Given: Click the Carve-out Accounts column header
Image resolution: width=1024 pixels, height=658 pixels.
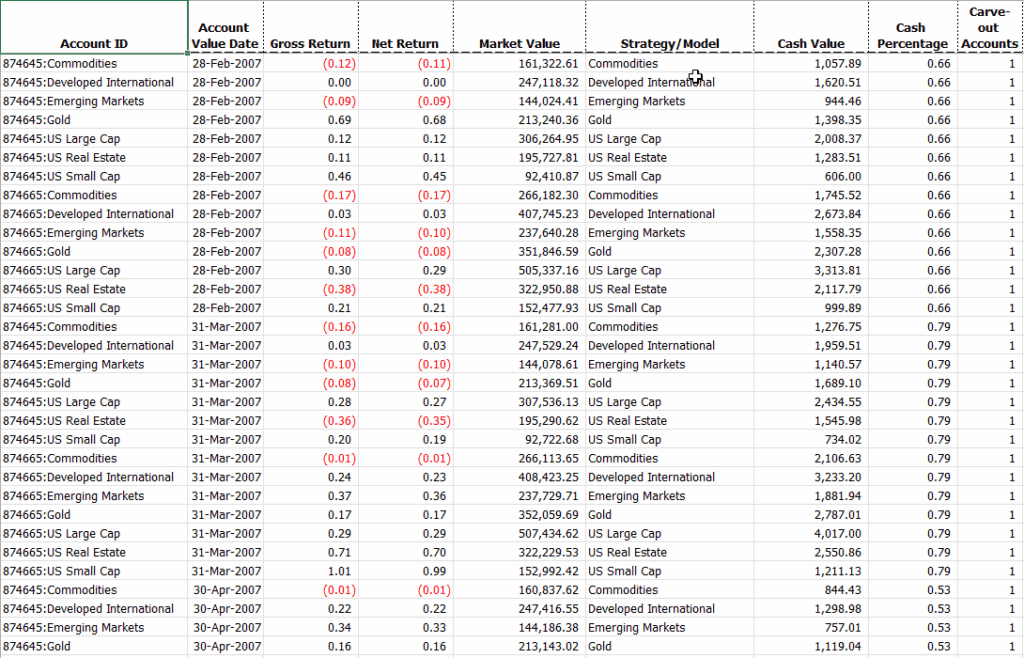Looking at the screenshot, I should 989,27.
